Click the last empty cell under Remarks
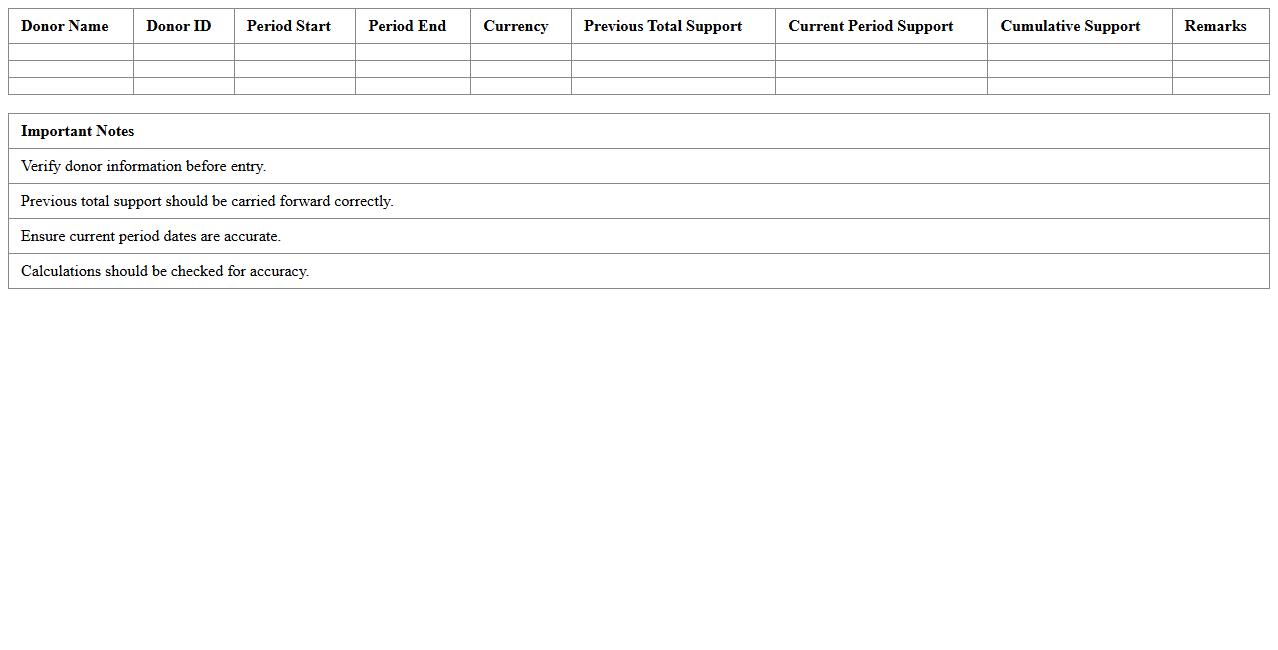1278x650 pixels. tap(1220, 86)
